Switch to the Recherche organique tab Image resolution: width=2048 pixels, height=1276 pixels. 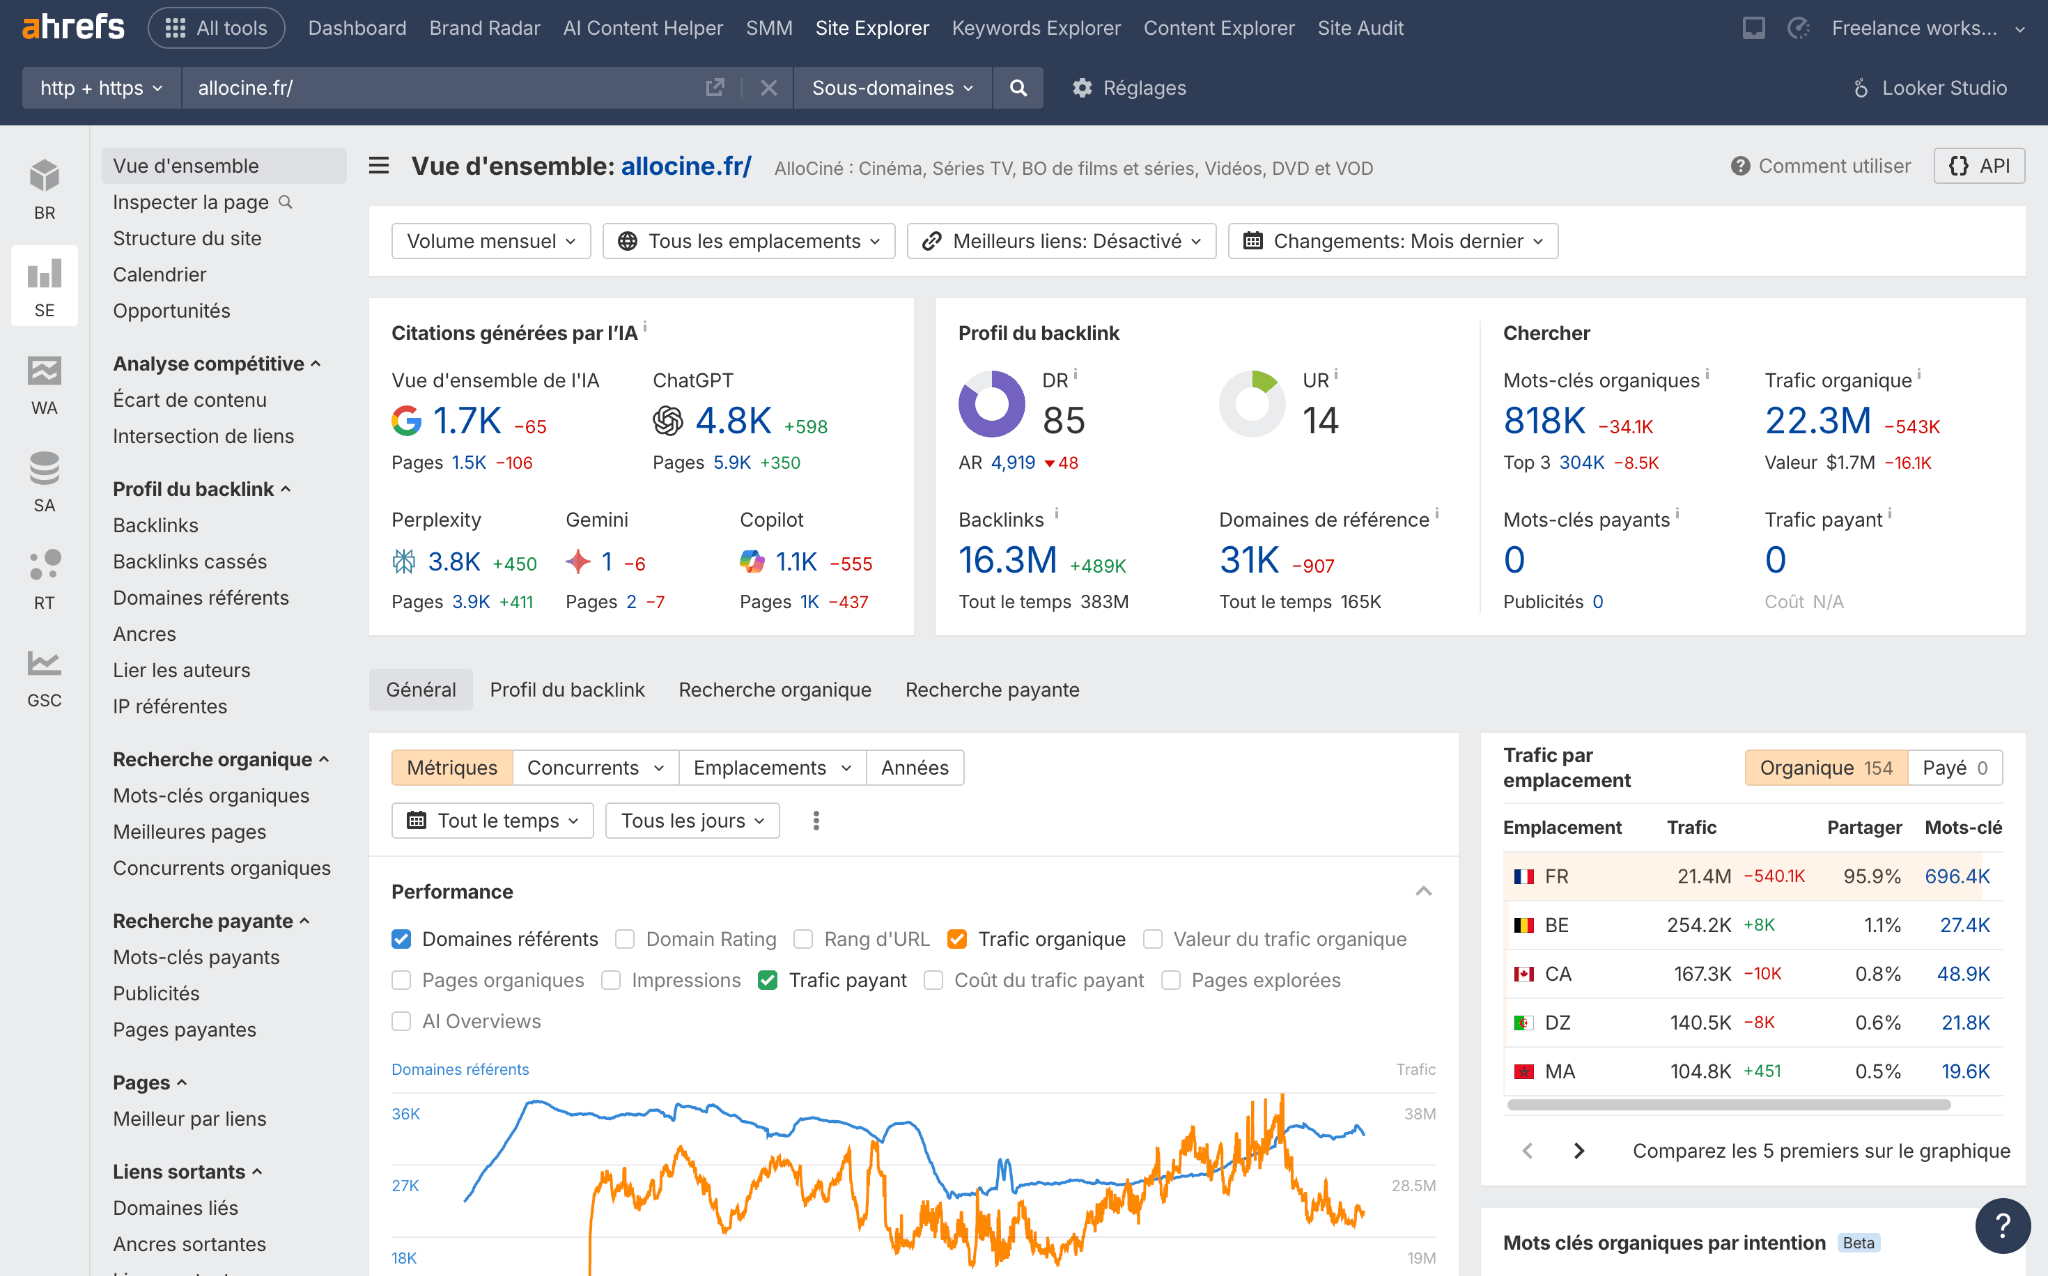pos(774,689)
